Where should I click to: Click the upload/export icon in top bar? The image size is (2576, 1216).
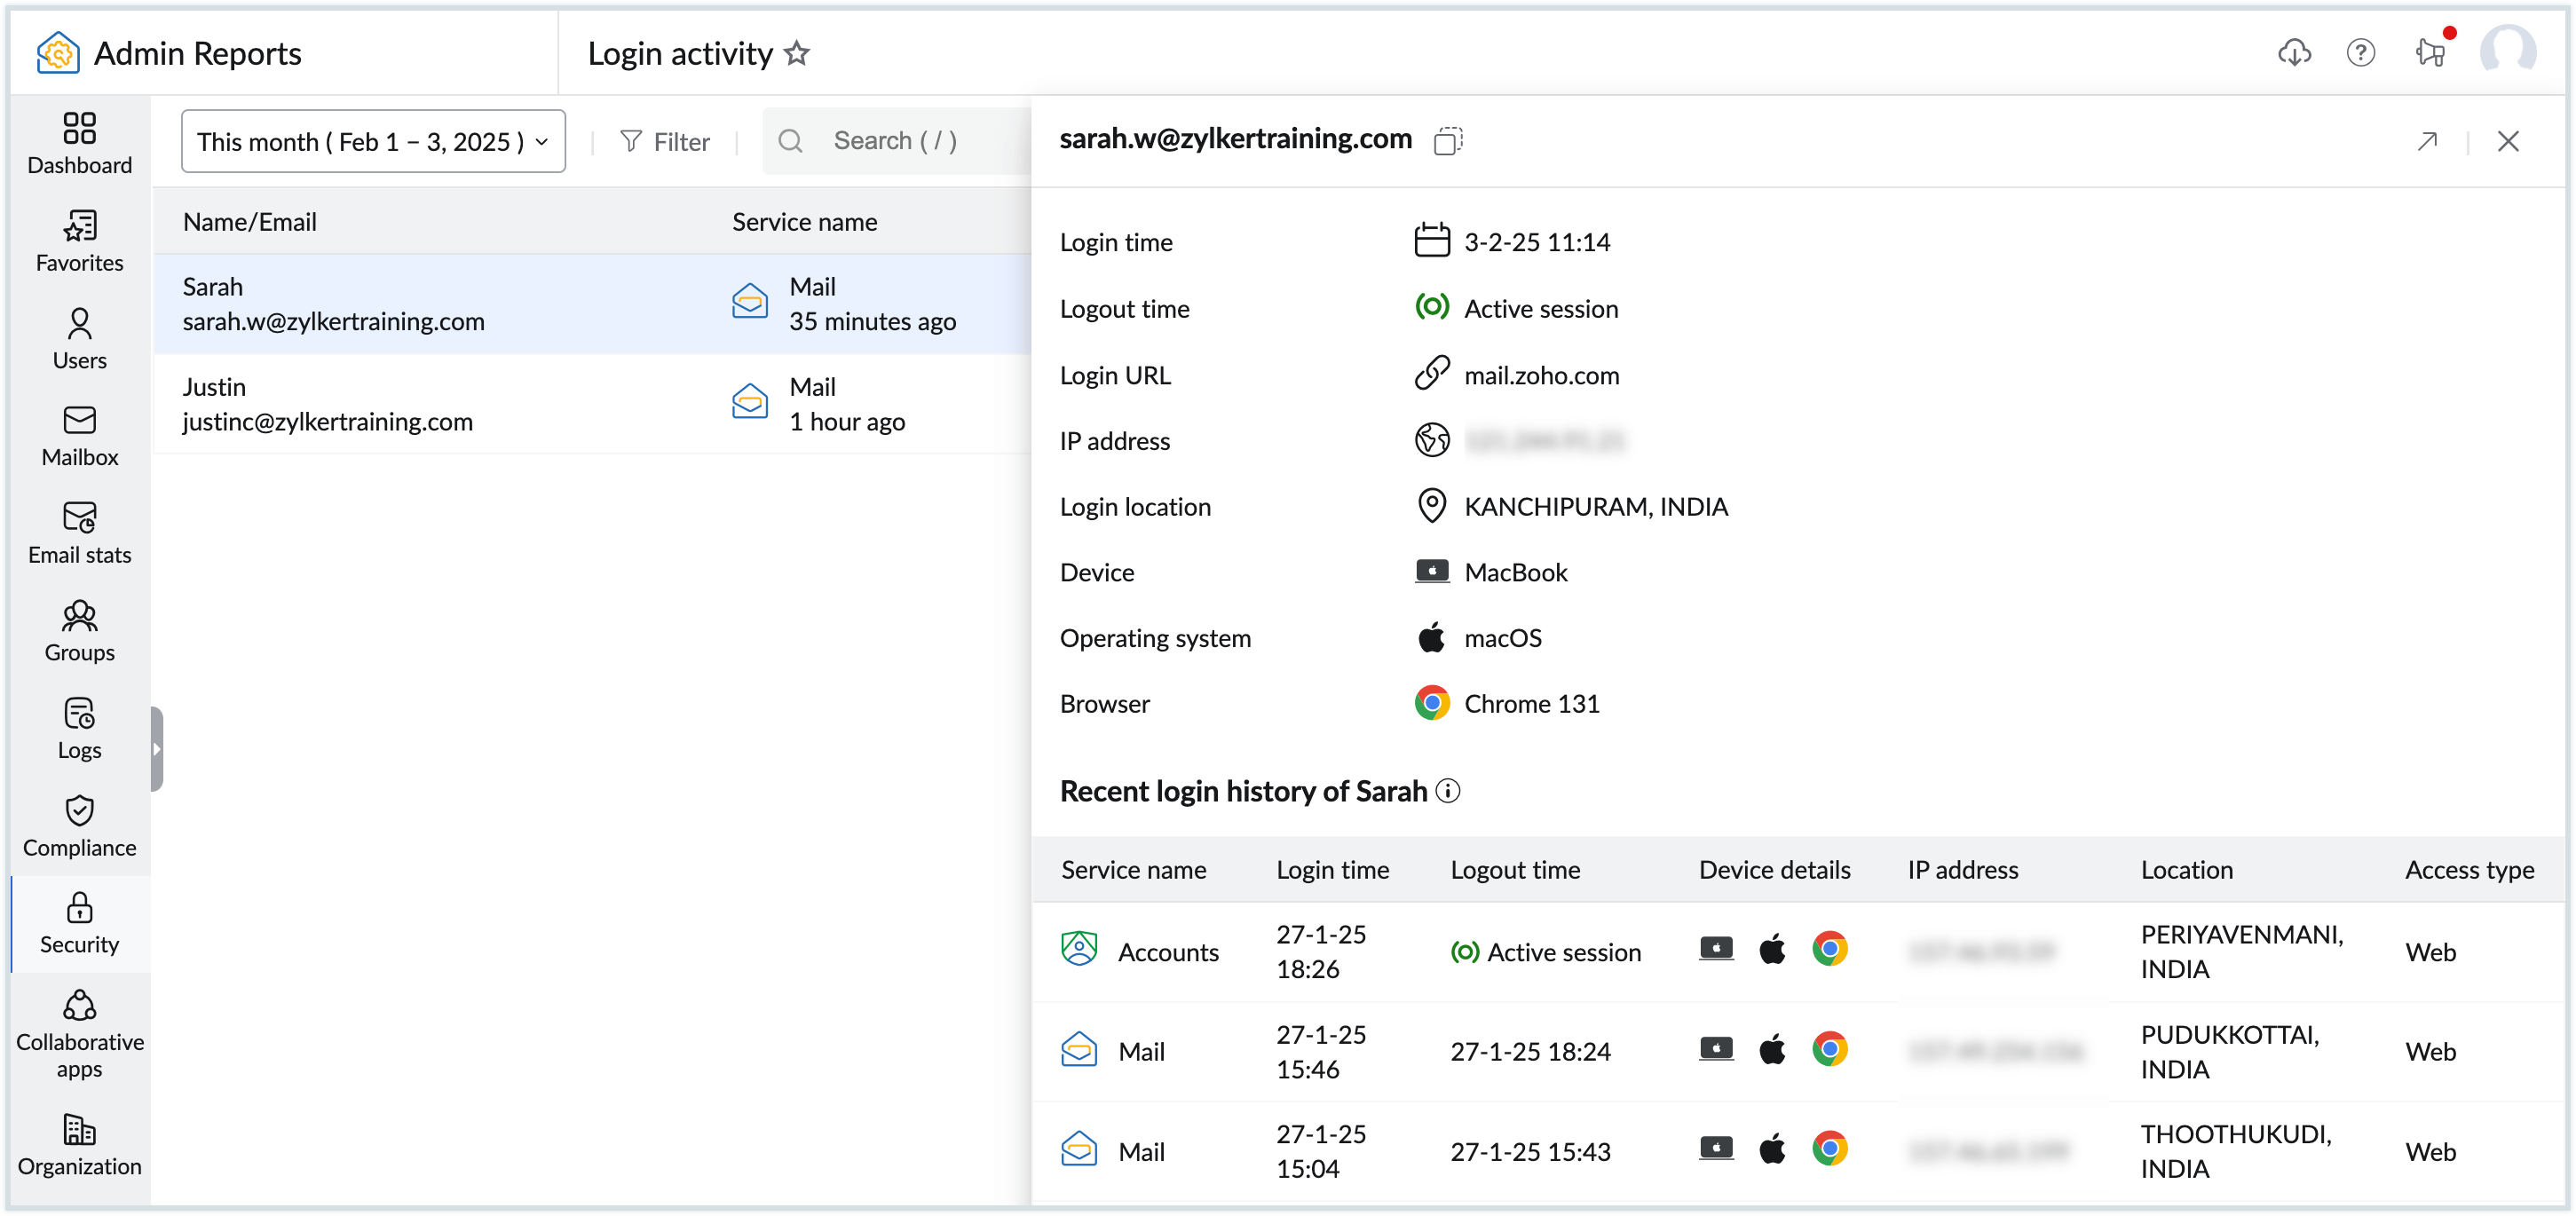pos(2292,54)
